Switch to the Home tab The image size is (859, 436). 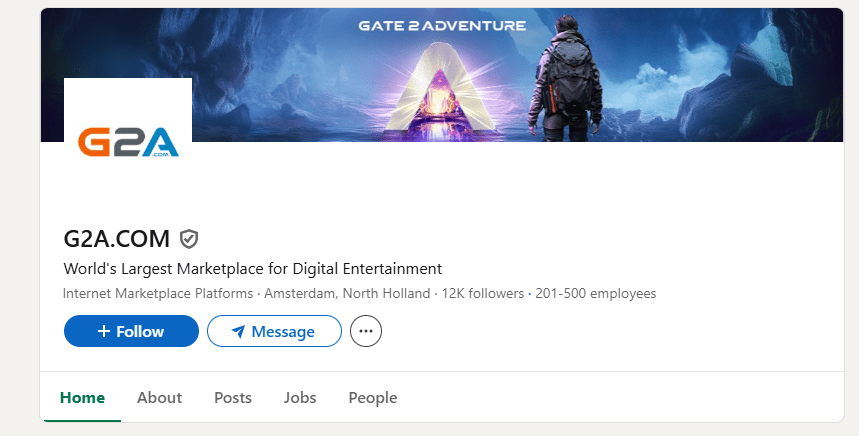[82, 398]
